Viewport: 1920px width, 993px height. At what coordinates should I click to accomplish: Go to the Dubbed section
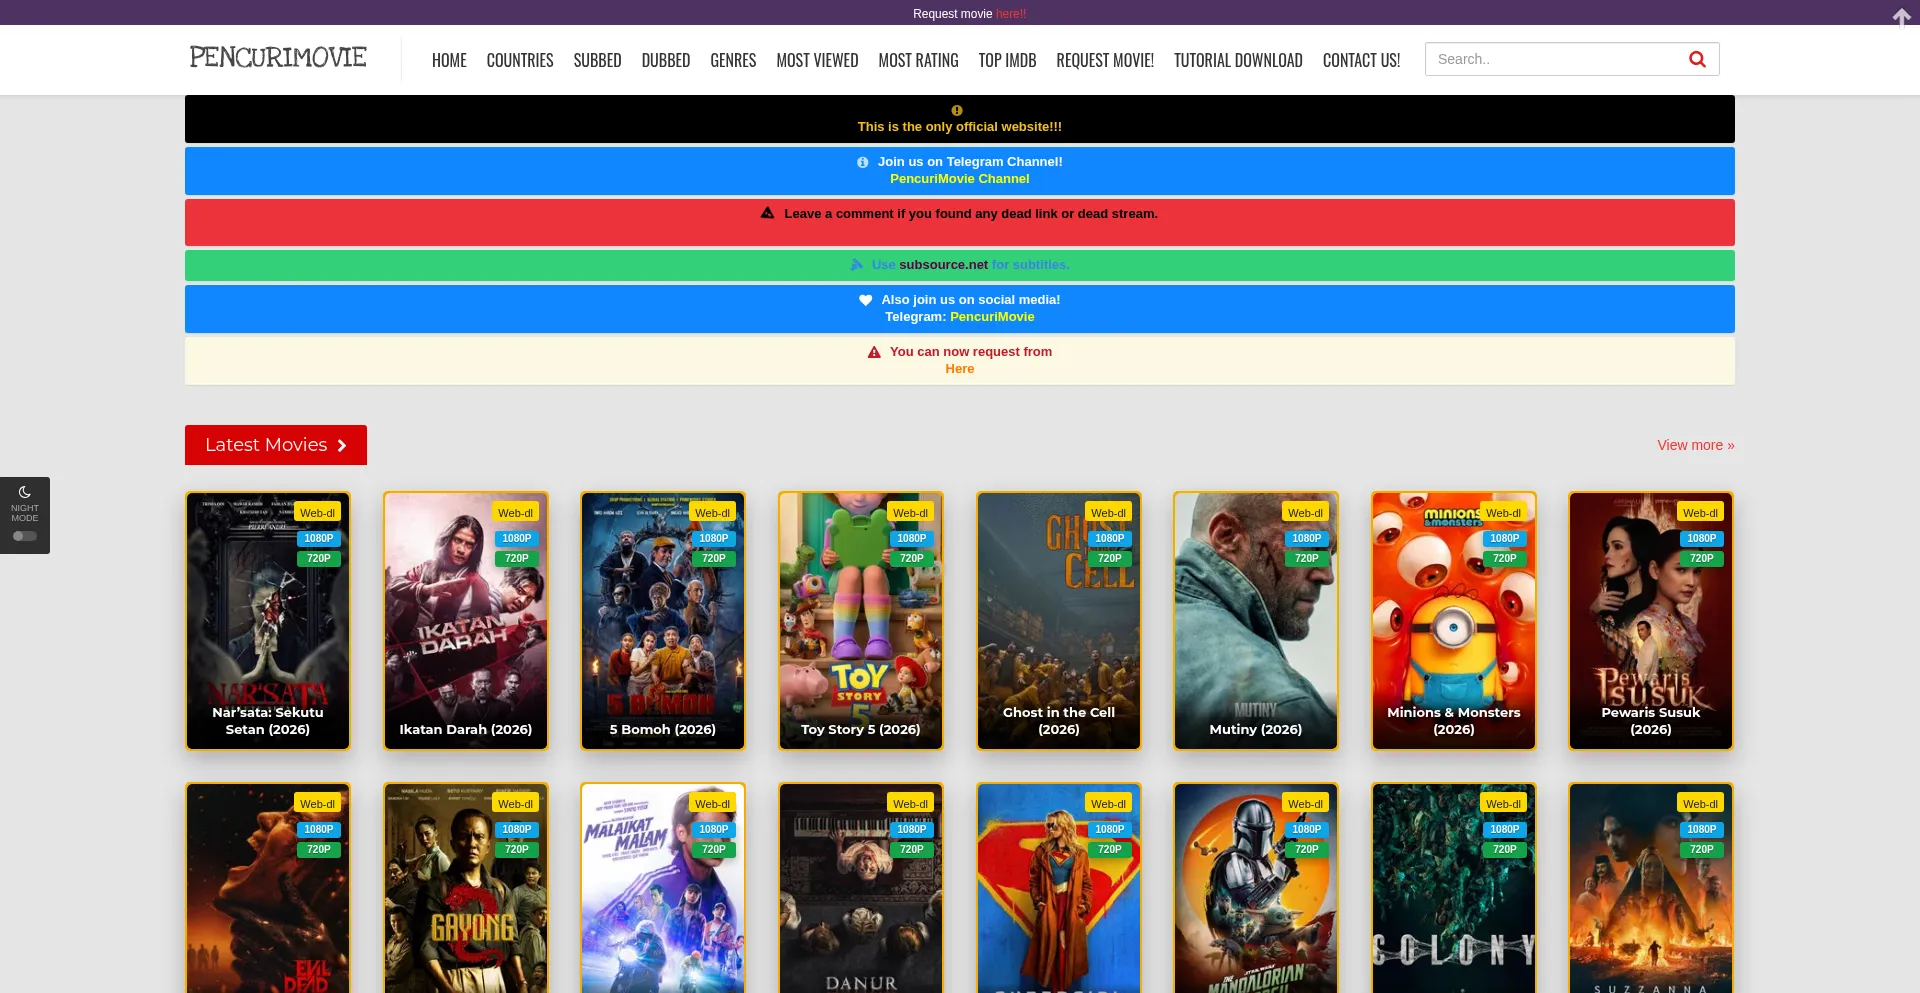click(666, 60)
